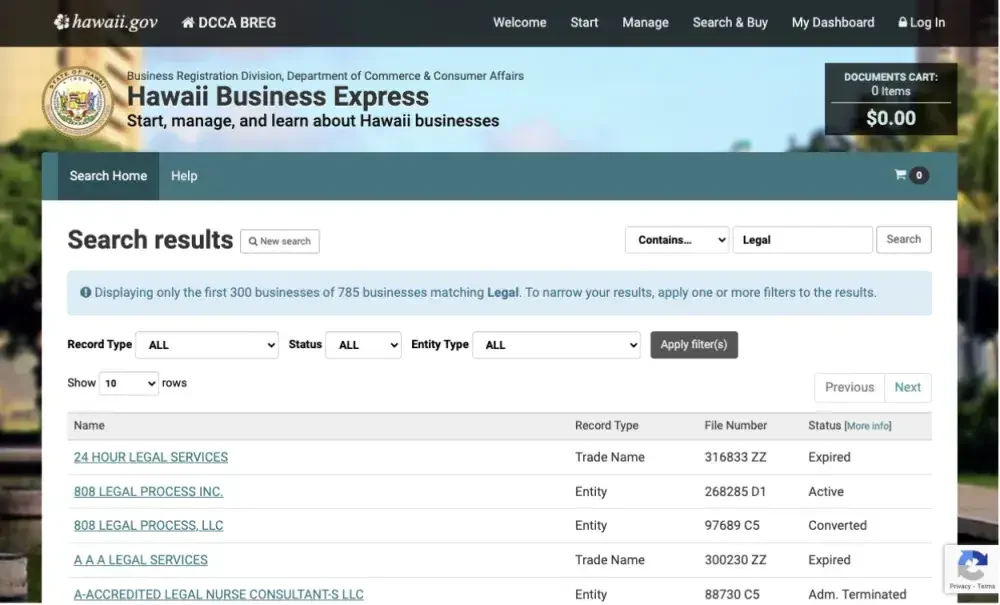Open 24 HOUR LEGAL SERVICES record
This screenshot has width=1000, height=605.
(151, 457)
